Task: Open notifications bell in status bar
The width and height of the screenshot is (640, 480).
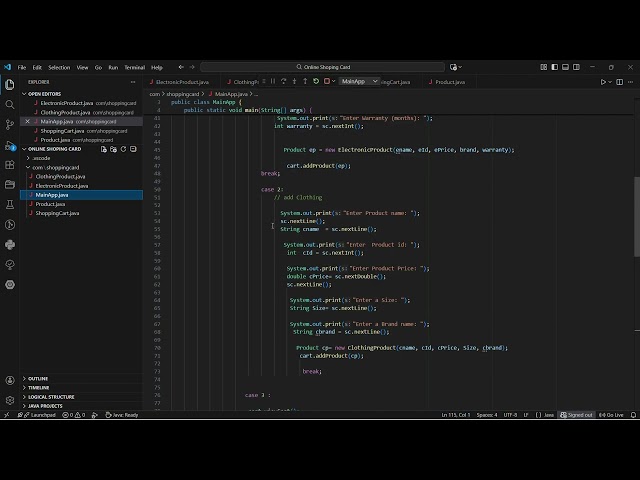Action: (633, 415)
